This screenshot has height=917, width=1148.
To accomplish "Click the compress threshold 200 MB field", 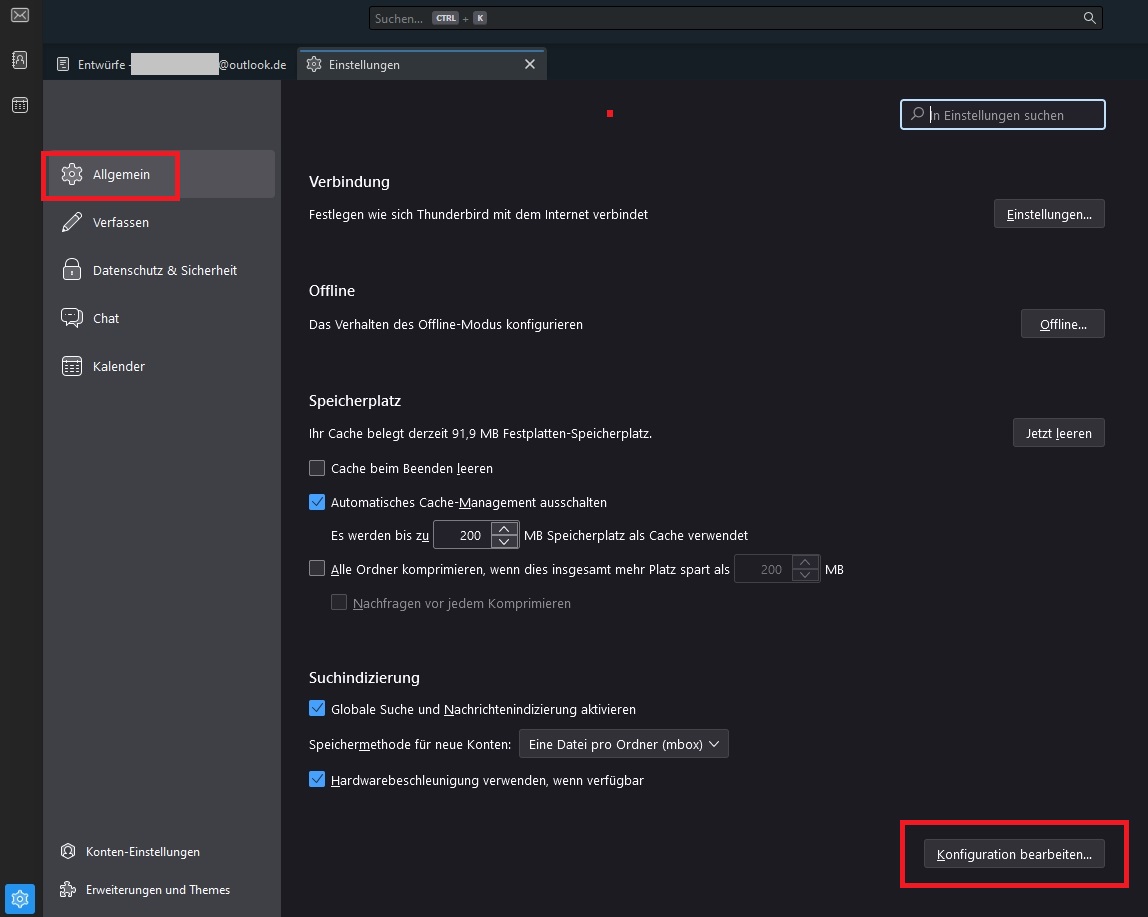I will 764,569.
